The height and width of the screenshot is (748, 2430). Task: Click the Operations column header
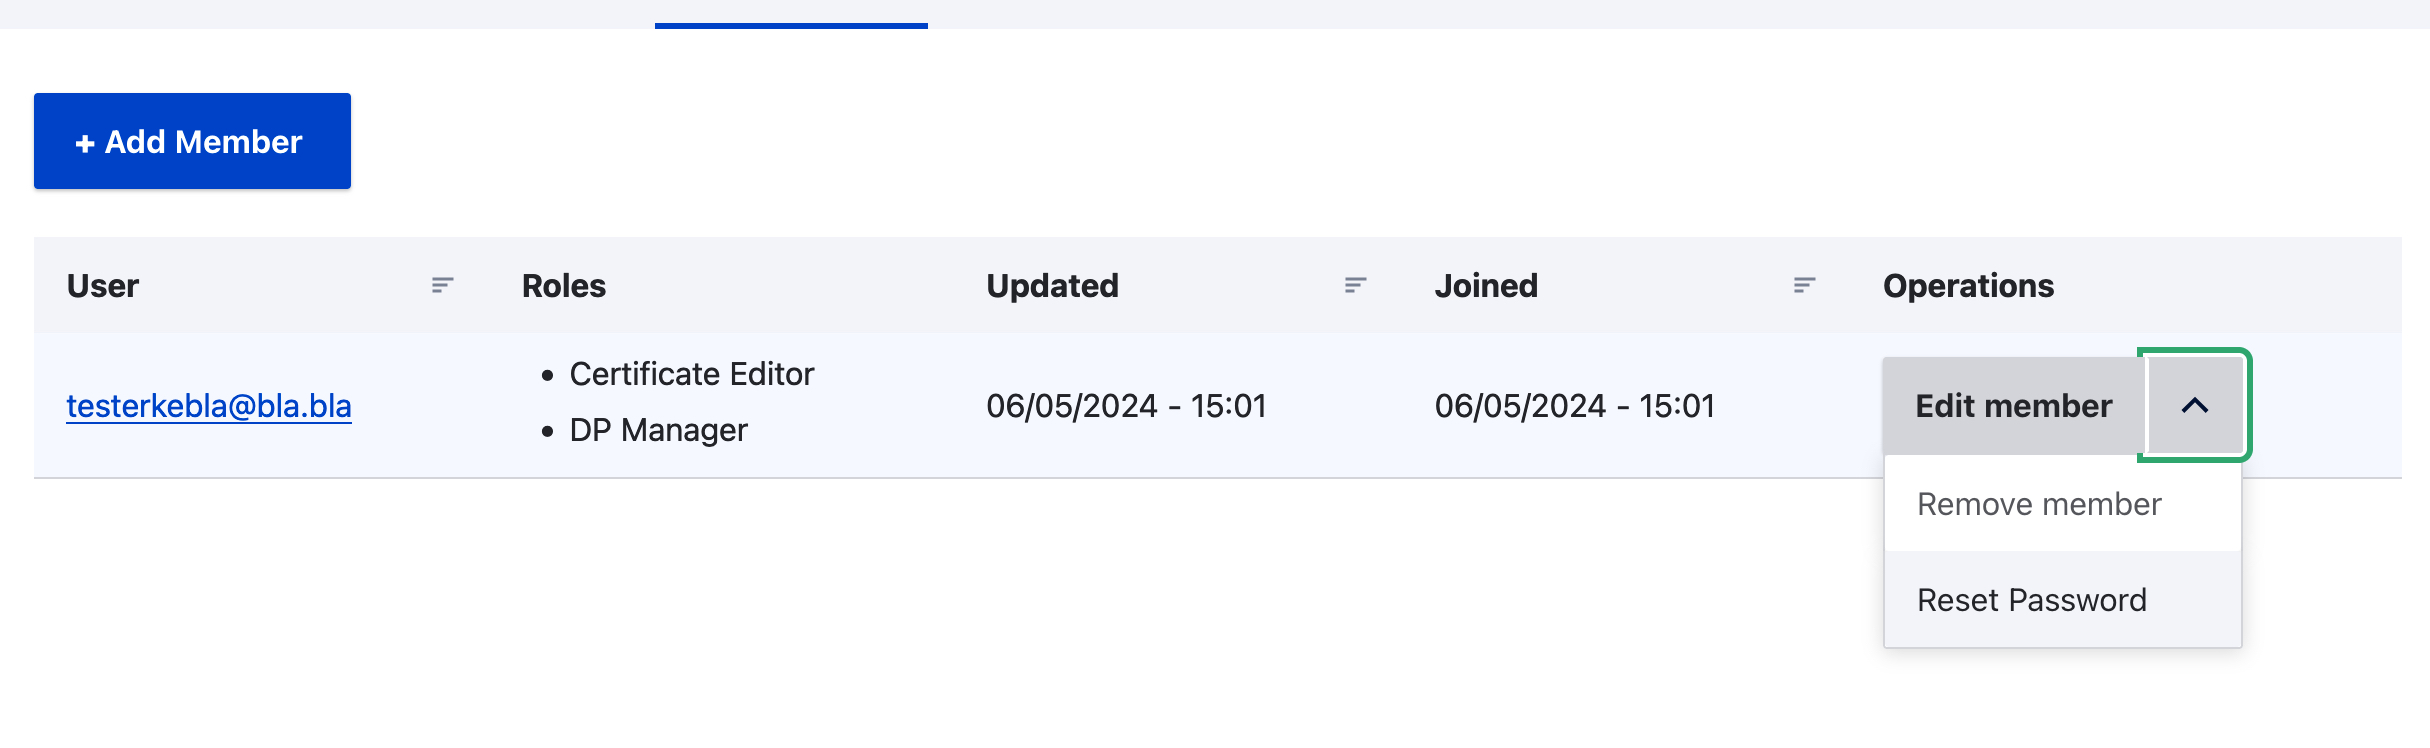tap(1968, 286)
